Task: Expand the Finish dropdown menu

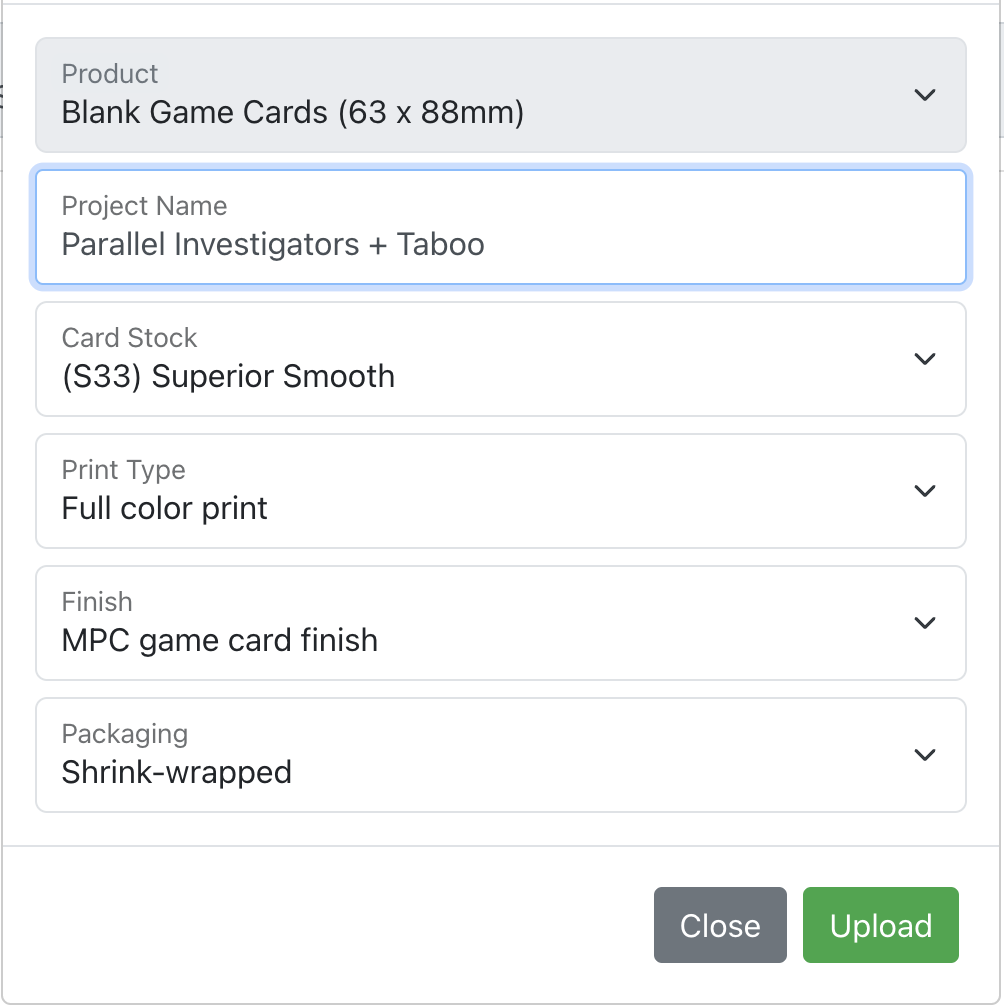Action: (500, 623)
